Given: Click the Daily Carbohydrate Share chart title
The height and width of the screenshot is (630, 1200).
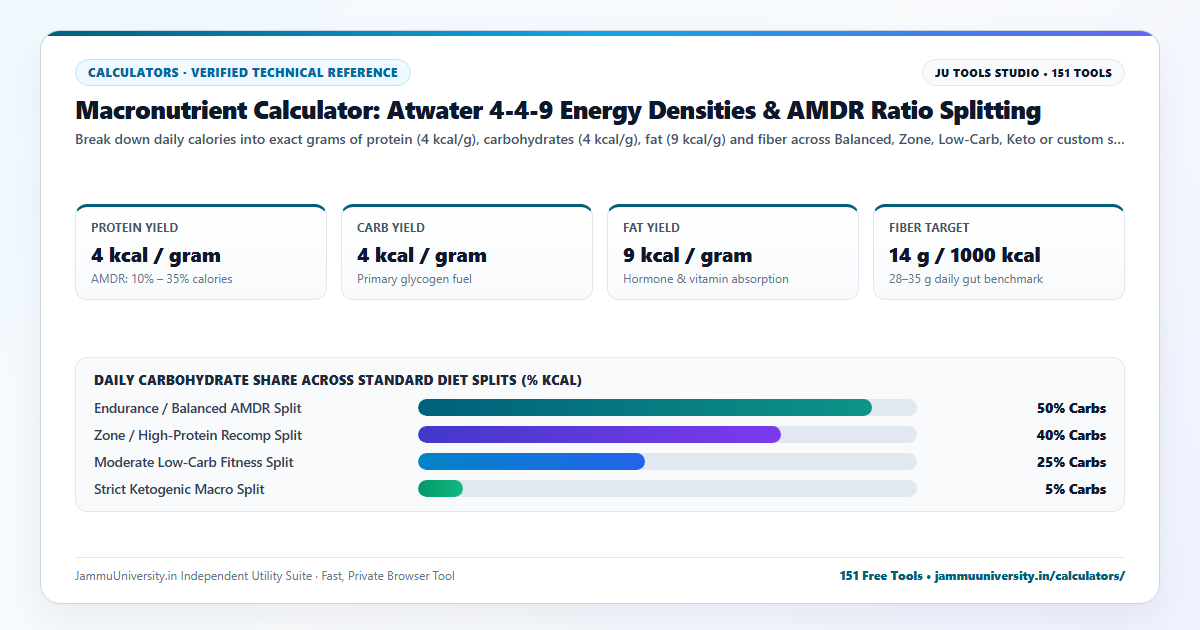Looking at the screenshot, I should click(x=338, y=380).
